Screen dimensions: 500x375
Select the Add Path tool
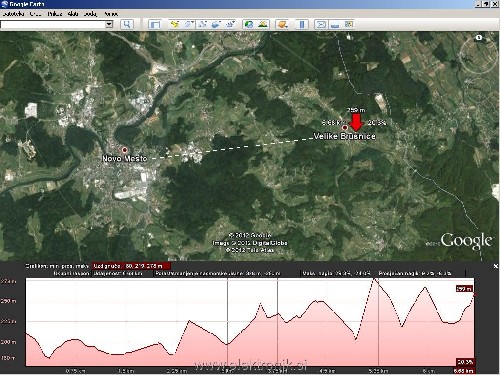click(202, 24)
